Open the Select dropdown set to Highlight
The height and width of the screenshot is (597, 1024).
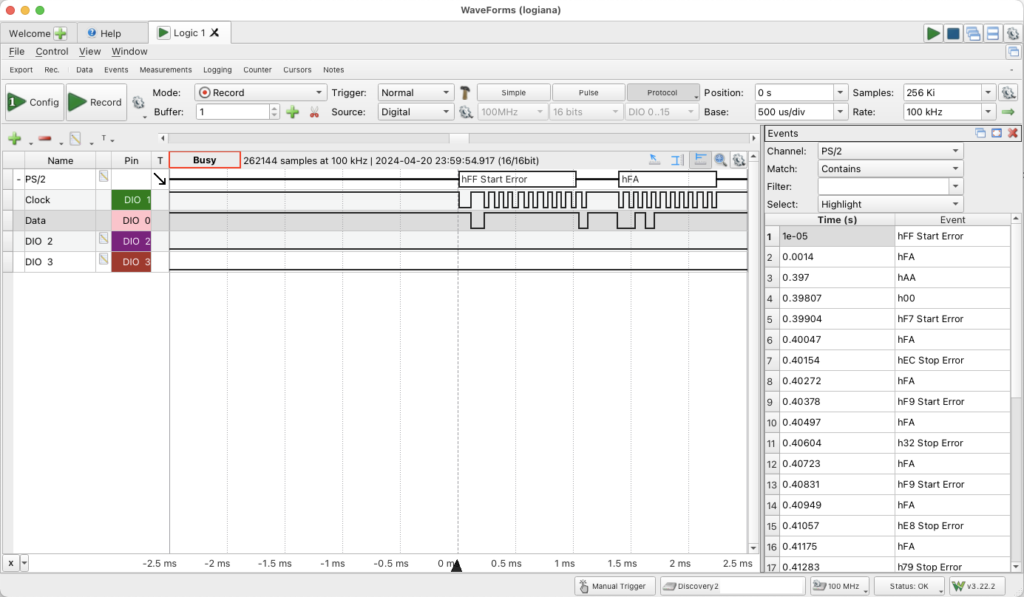[891, 204]
